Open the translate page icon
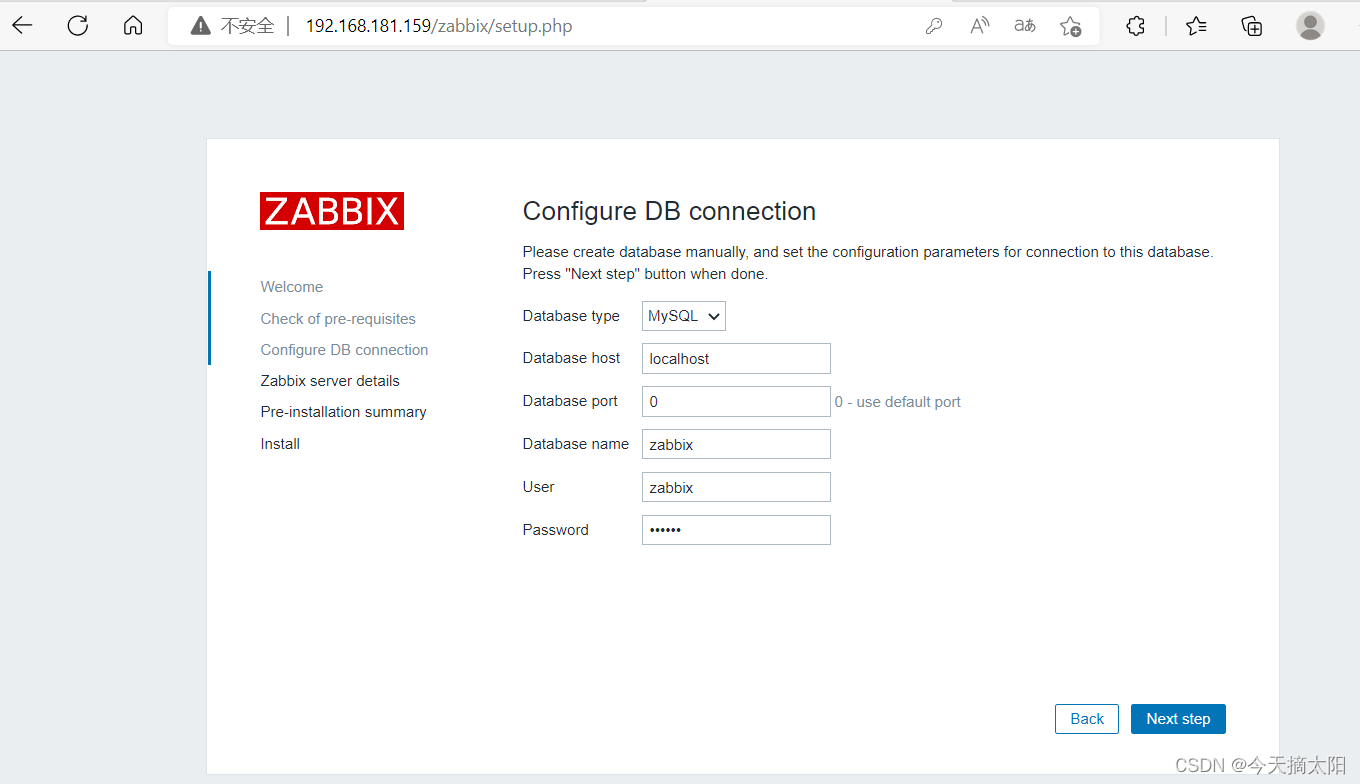1360x784 pixels. tap(1025, 26)
